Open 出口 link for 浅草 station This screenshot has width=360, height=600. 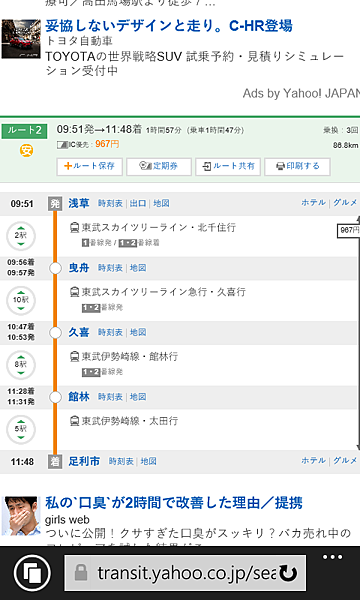click(x=138, y=204)
